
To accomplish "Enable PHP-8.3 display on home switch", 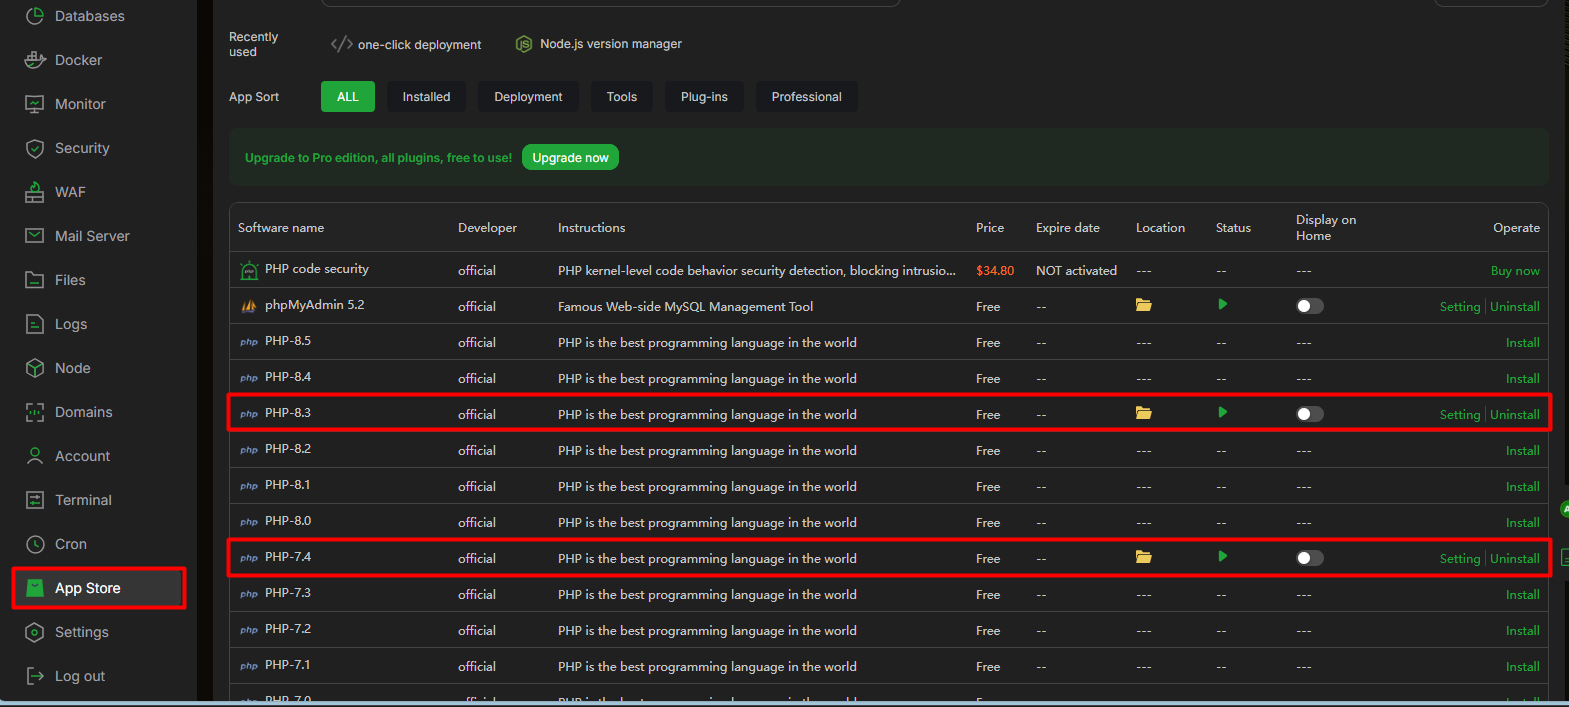I will click(x=1309, y=414).
